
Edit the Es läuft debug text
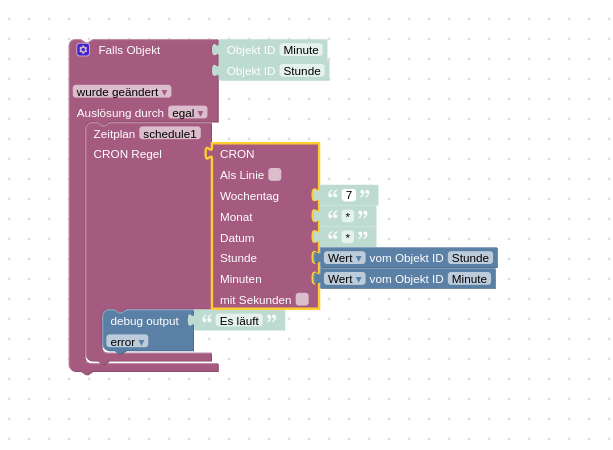click(x=239, y=321)
